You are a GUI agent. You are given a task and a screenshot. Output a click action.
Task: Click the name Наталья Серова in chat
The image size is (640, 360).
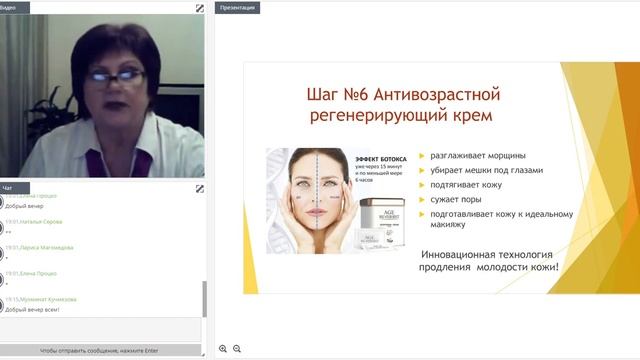pos(41,222)
